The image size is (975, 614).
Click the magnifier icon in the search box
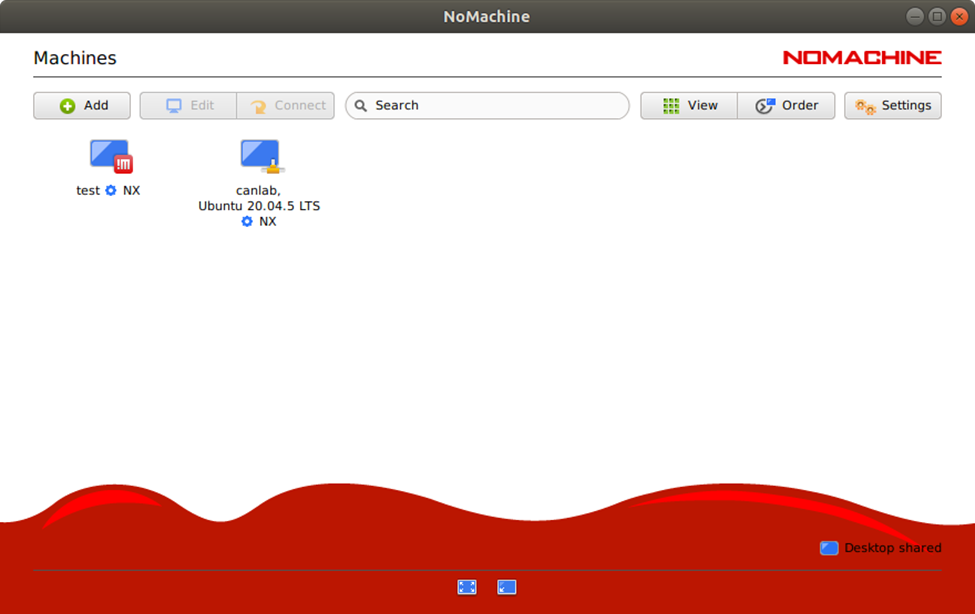pos(361,106)
